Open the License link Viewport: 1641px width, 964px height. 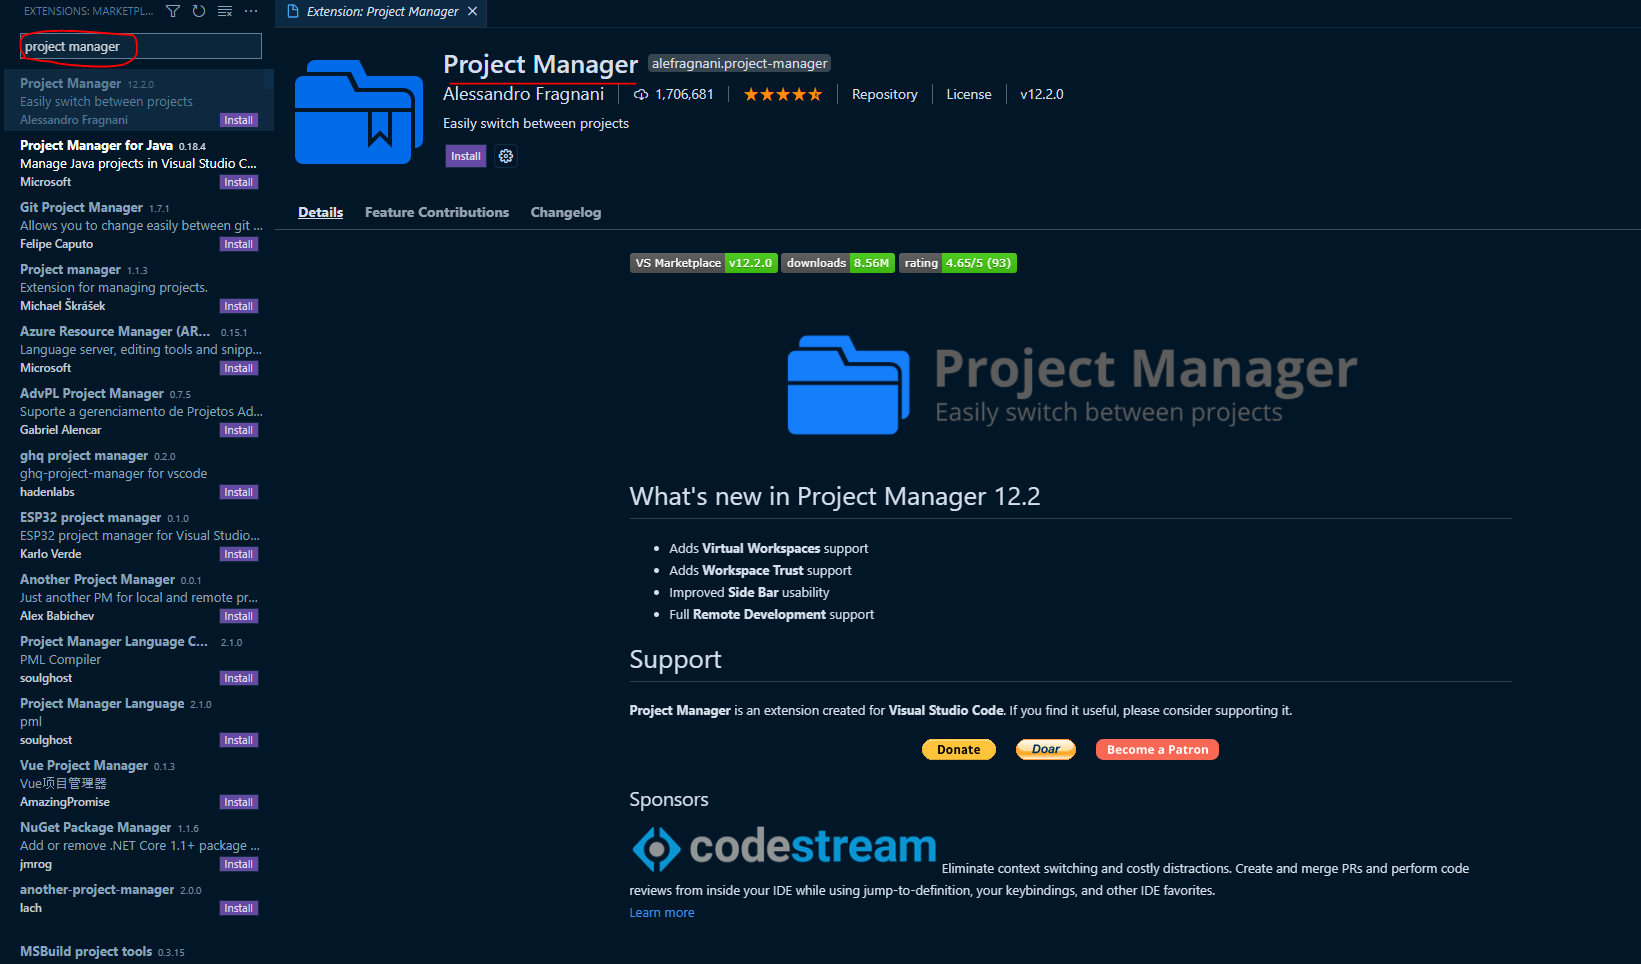[969, 94]
